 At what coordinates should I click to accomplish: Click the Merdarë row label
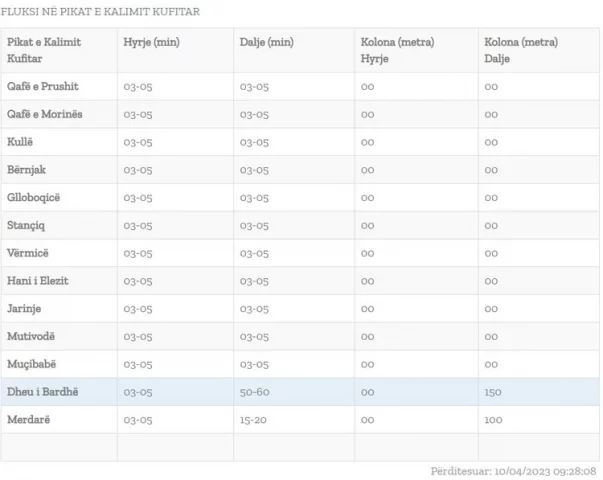pyautogui.click(x=28, y=419)
